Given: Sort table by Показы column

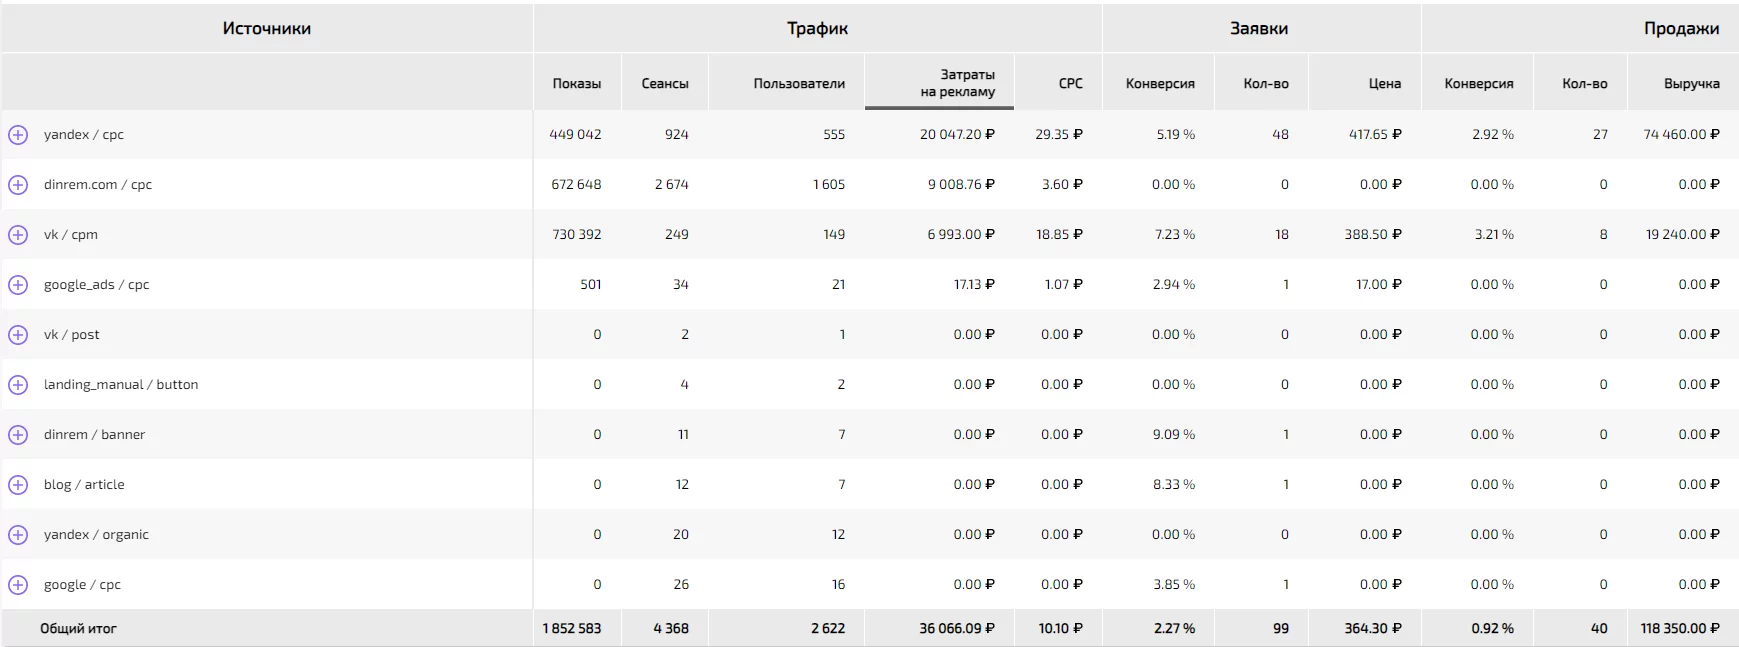Looking at the screenshot, I should pos(577,83).
